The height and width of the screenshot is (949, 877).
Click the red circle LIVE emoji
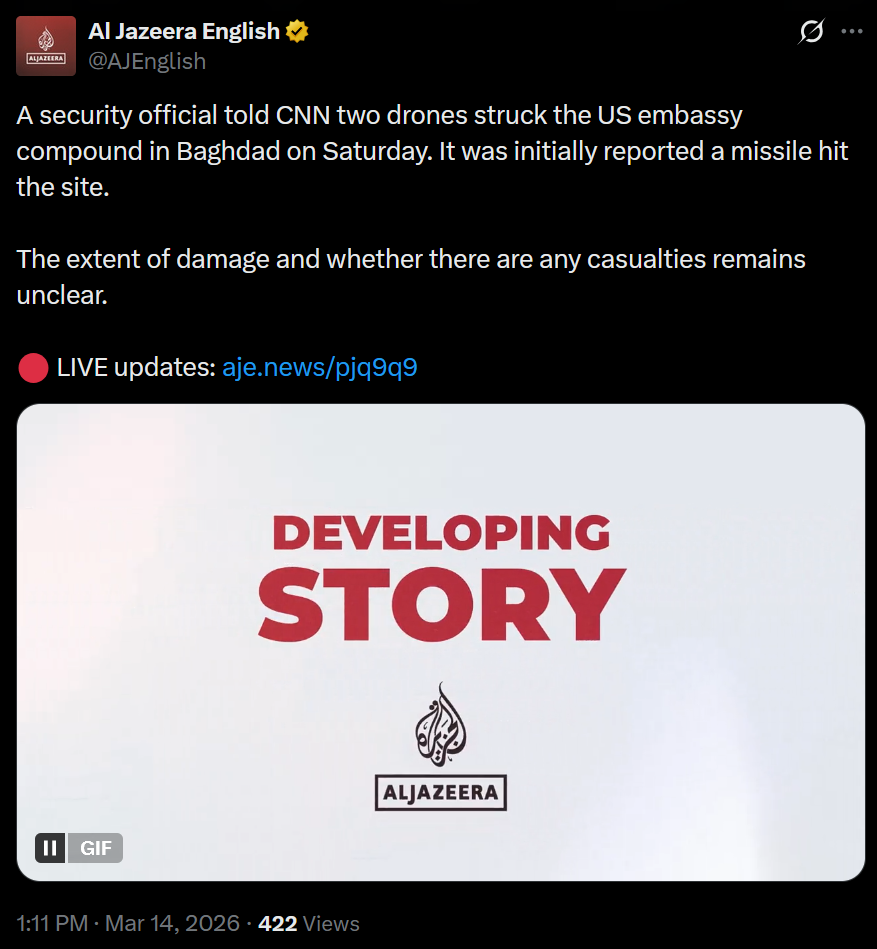33,368
